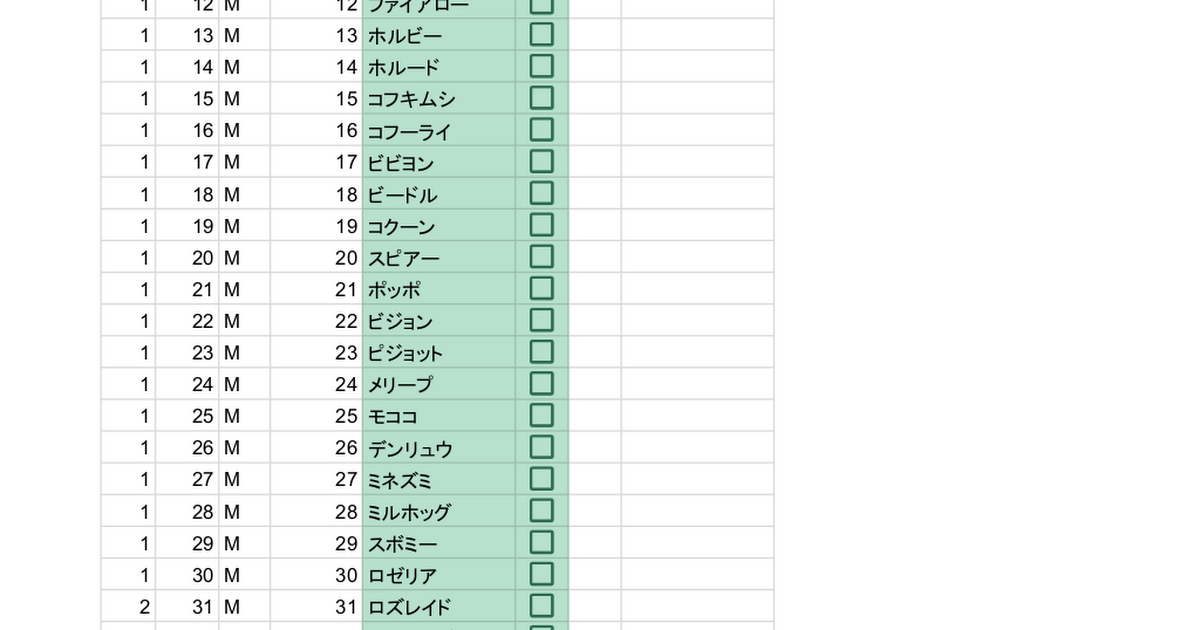Image resolution: width=1200 pixels, height=630 pixels.
Task: Select the モココ name cell
Action: [x=438, y=416]
